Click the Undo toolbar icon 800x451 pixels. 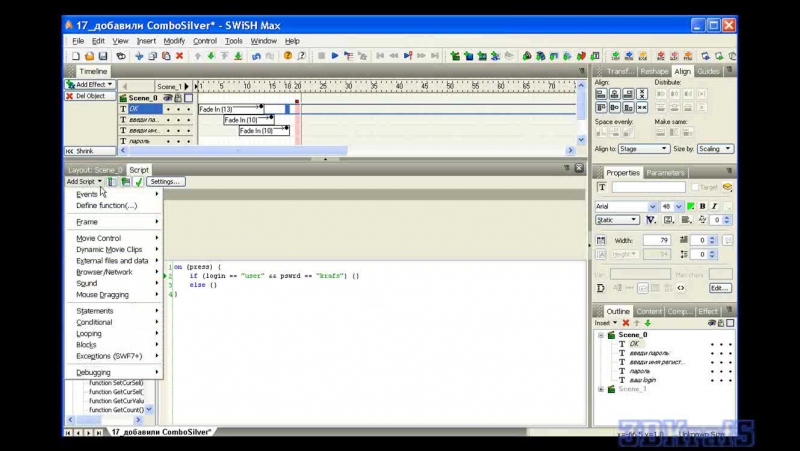pyautogui.click(x=256, y=56)
